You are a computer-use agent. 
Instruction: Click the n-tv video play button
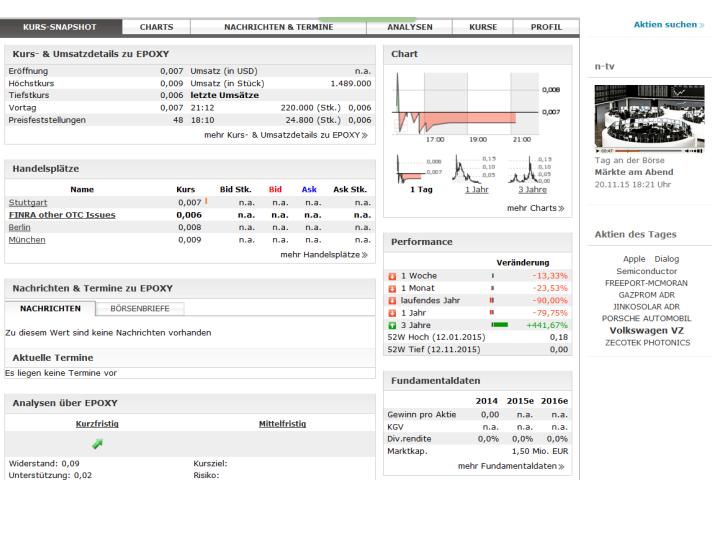point(597,151)
